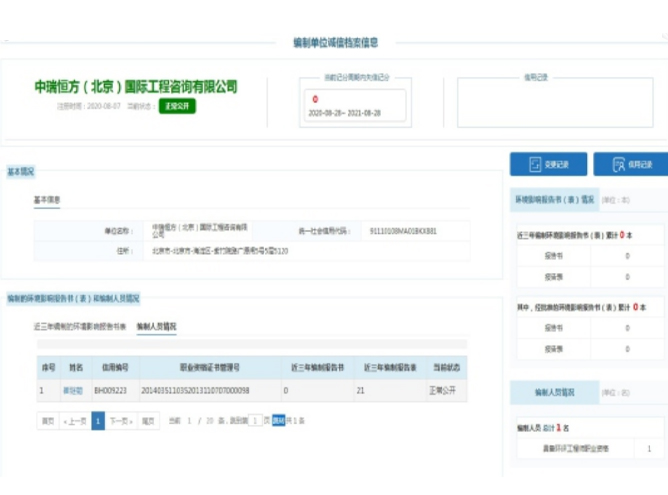Open the staff name link in row 1
The width and height of the screenshot is (668, 495).
point(73,390)
